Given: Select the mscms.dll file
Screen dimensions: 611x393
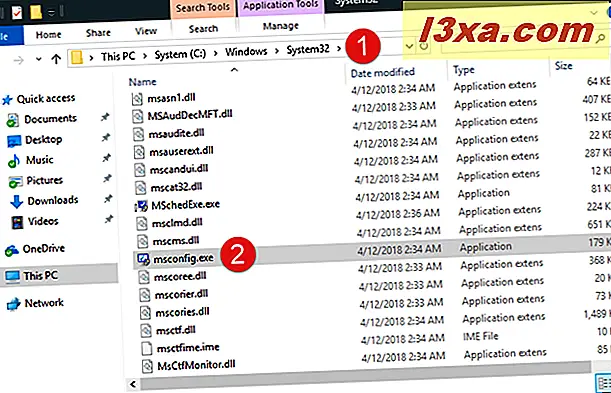Looking at the screenshot, I should 176,241.
